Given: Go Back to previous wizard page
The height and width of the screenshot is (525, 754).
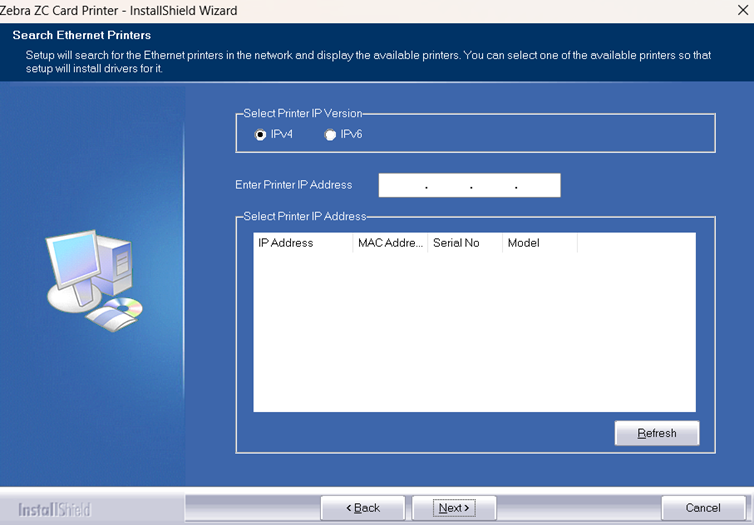Looking at the screenshot, I should pos(363,508).
